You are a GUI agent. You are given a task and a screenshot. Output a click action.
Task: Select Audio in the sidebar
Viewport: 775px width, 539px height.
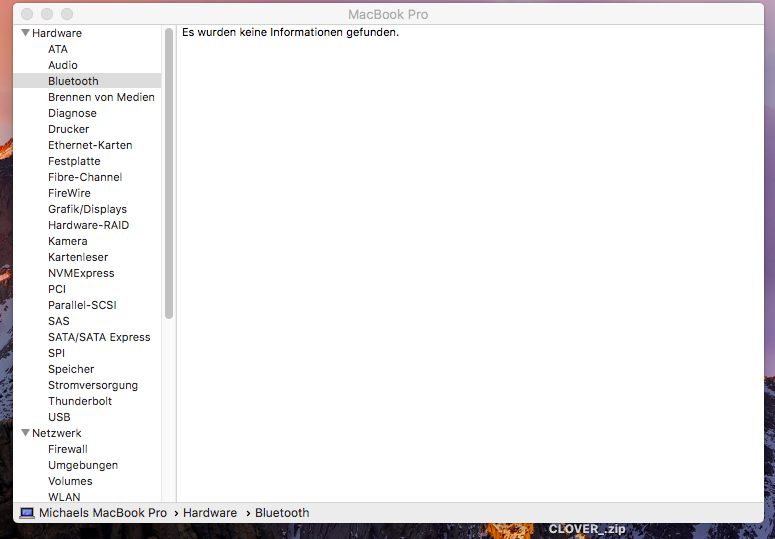[63, 65]
